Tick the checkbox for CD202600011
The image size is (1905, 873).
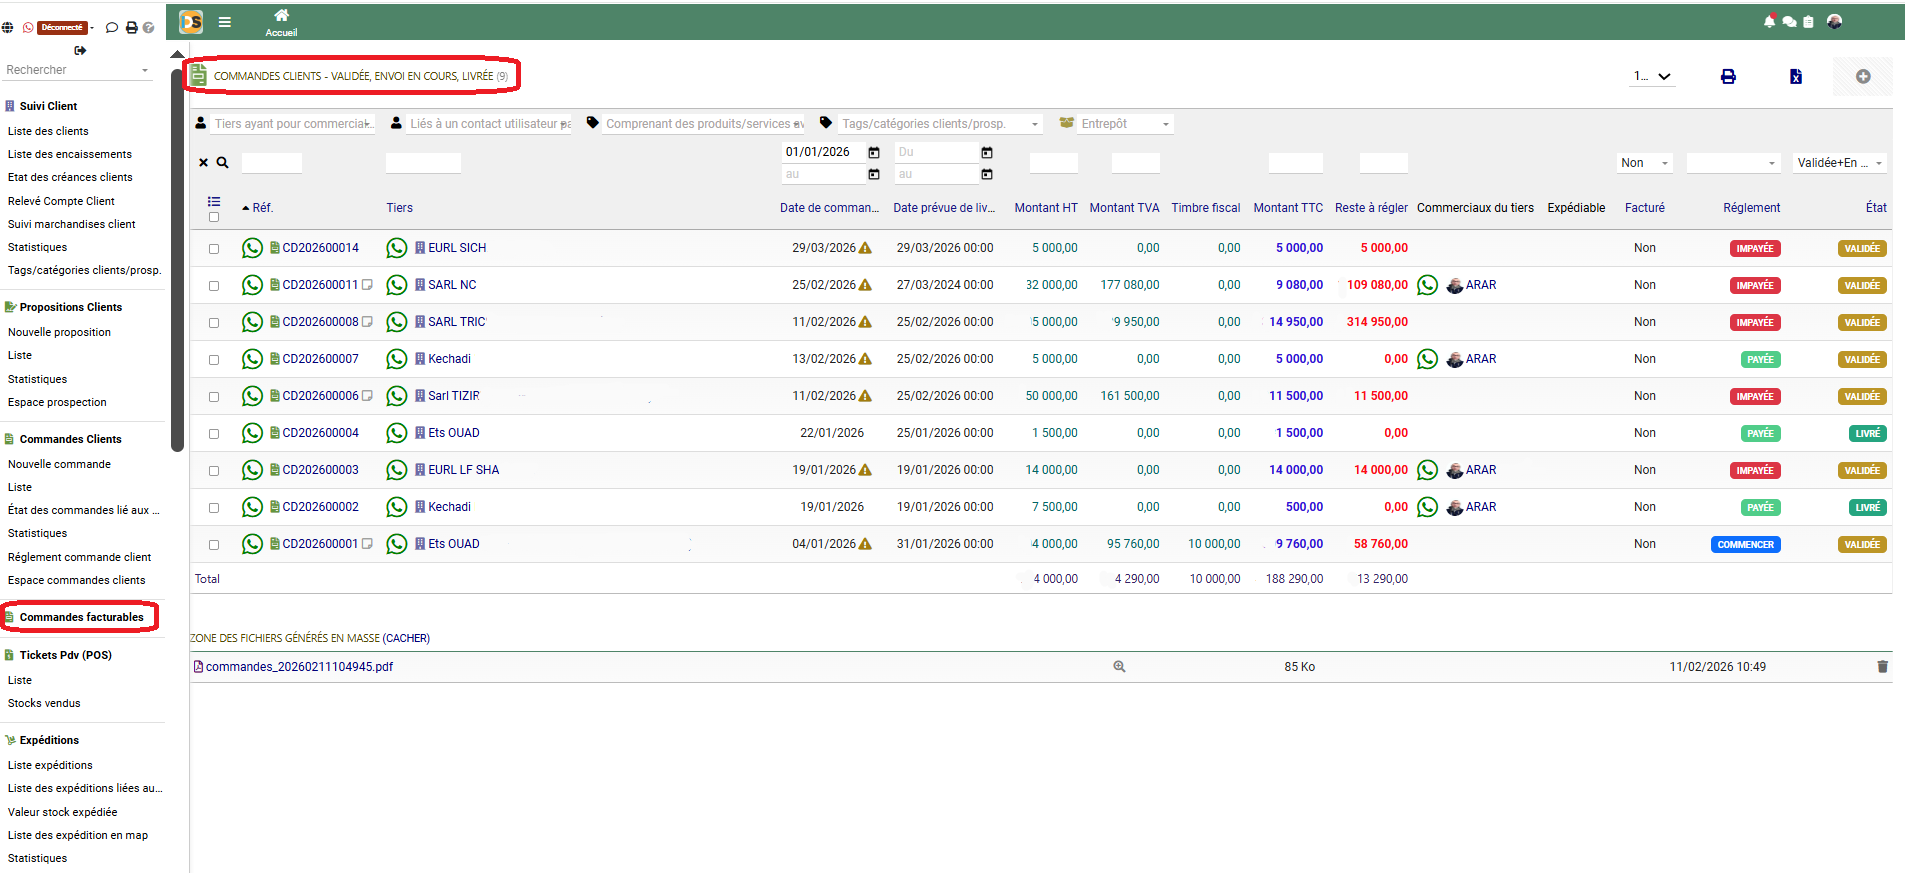tap(214, 286)
